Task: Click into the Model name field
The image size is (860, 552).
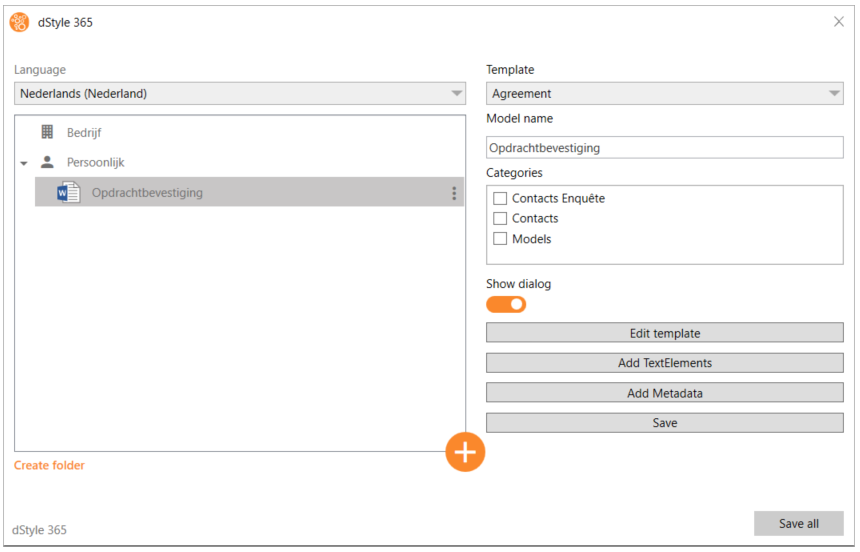Action: [x=664, y=148]
